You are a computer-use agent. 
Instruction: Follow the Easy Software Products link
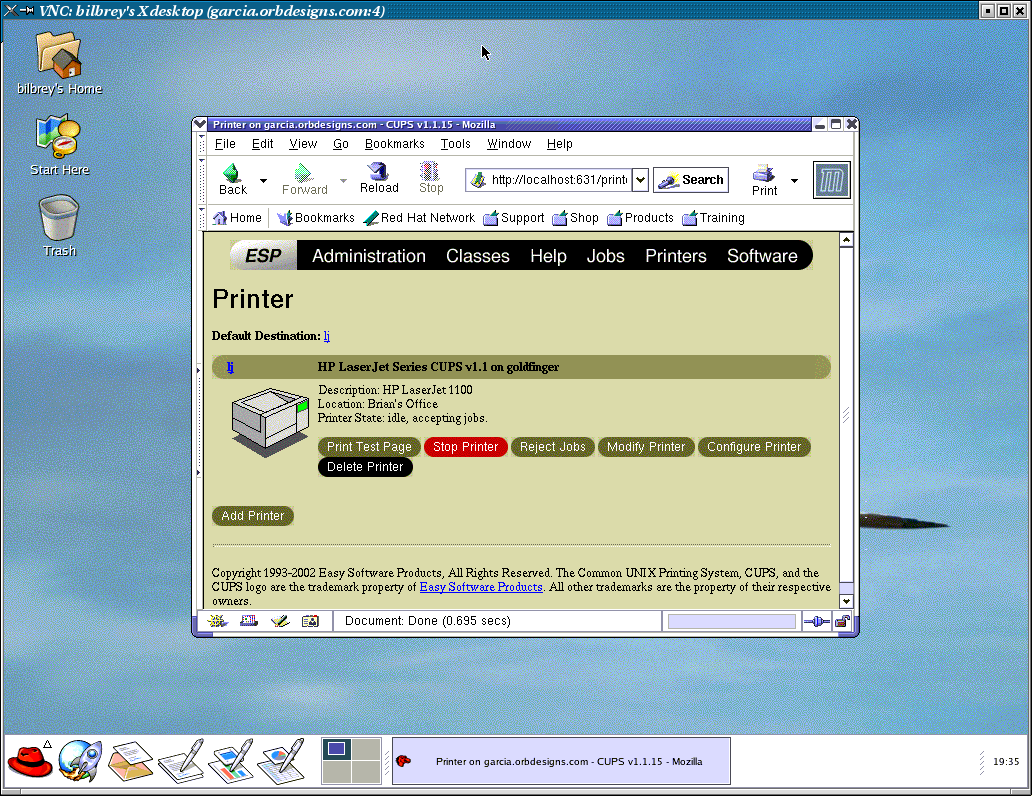(480, 587)
